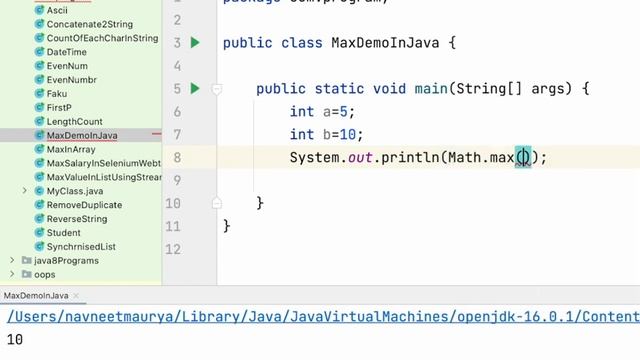Open the Faku class
Viewport: 640px width, 360px height.
pyautogui.click(x=57, y=93)
